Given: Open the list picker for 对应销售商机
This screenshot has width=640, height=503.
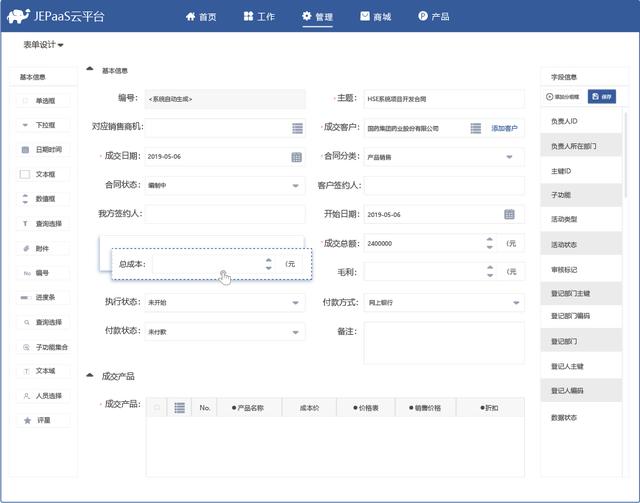Looking at the screenshot, I should (298, 128).
